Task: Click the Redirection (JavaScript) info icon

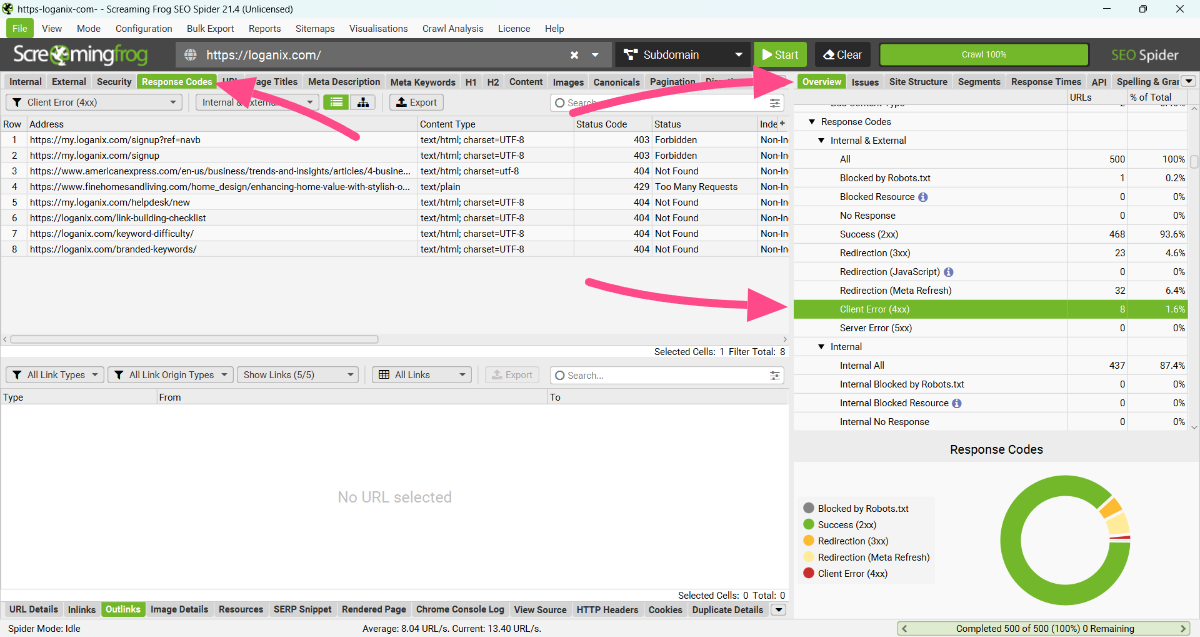Action: click(x=948, y=272)
